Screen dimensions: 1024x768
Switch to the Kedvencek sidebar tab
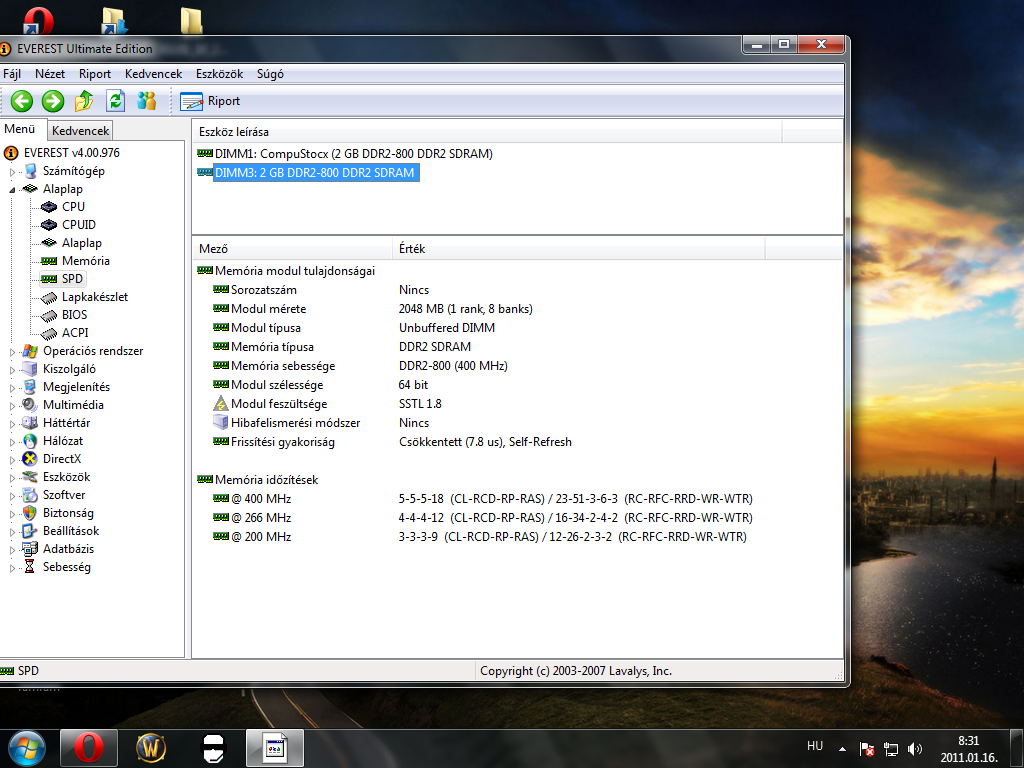80,131
